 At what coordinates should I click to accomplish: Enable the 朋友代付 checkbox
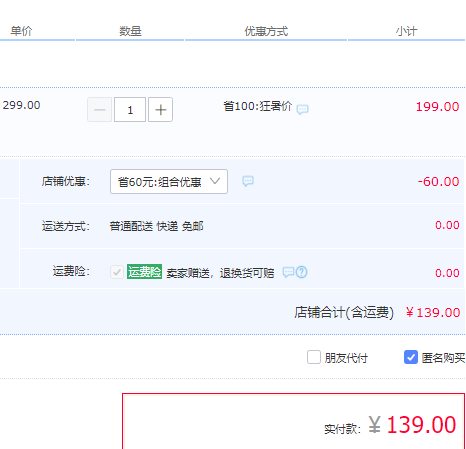tap(314, 357)
